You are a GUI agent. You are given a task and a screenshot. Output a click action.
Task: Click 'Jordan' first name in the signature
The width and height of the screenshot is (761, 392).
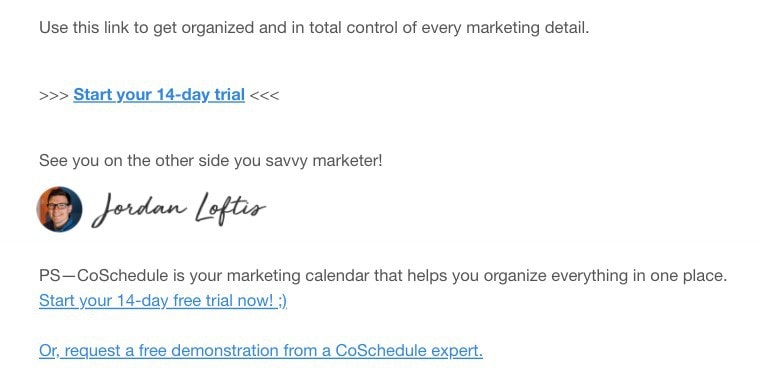pyautogui.click(x=139, y=211)
